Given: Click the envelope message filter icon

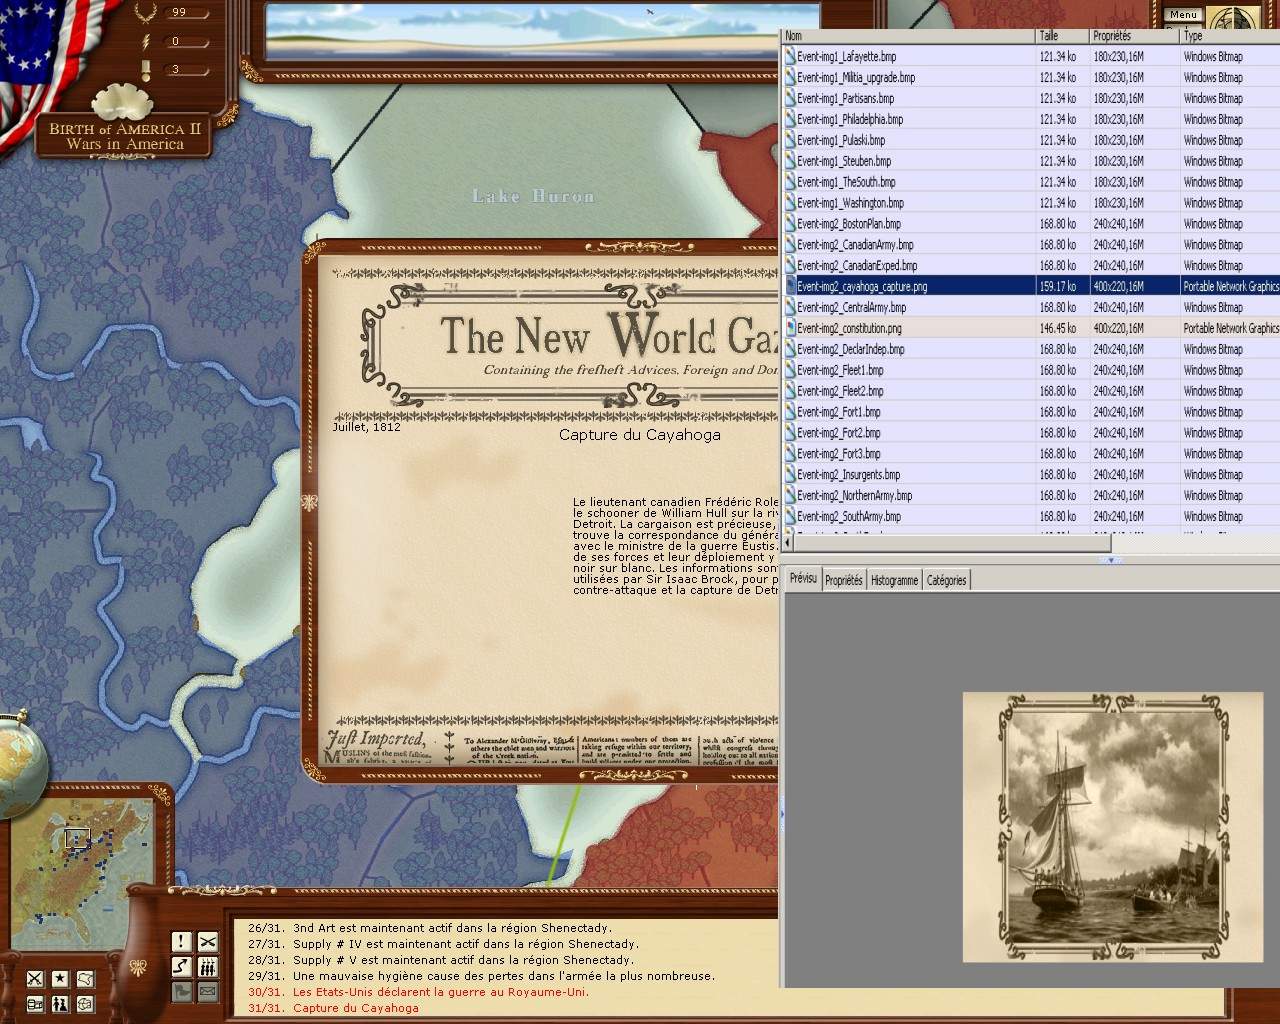Looking at the screenshot, I should click(207, 991).
